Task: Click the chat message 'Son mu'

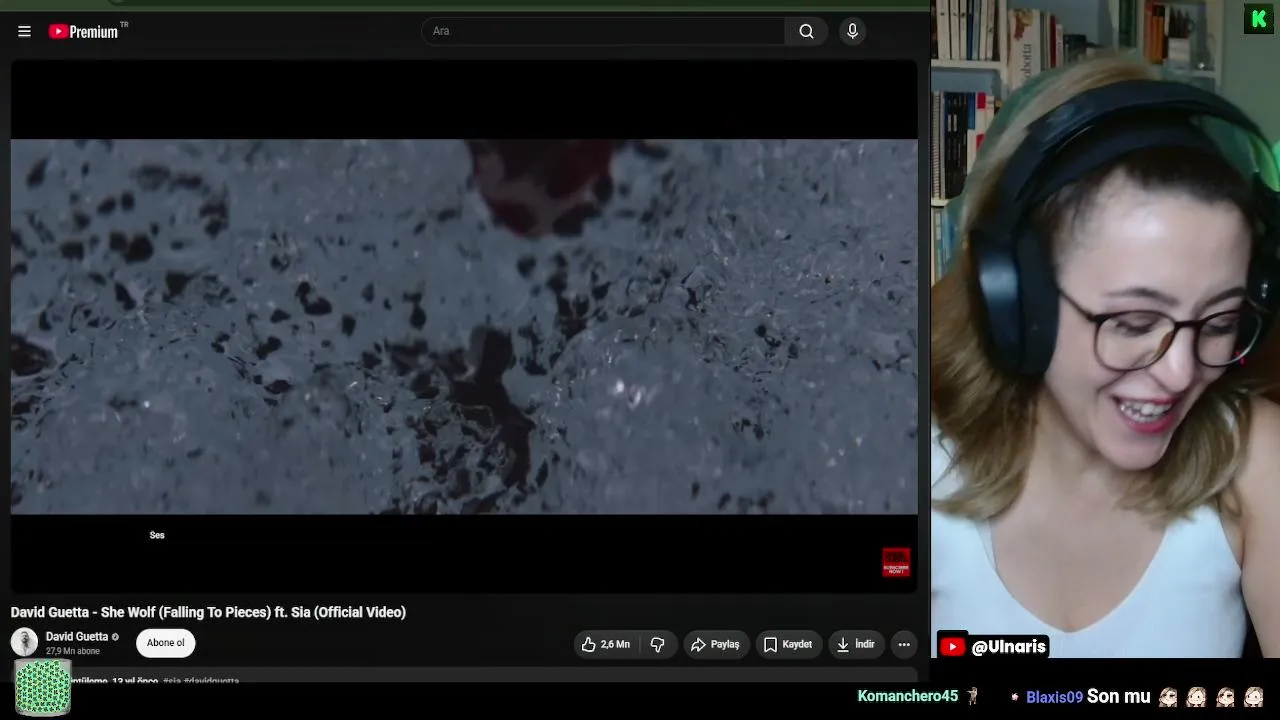Action: [1119, 697]
